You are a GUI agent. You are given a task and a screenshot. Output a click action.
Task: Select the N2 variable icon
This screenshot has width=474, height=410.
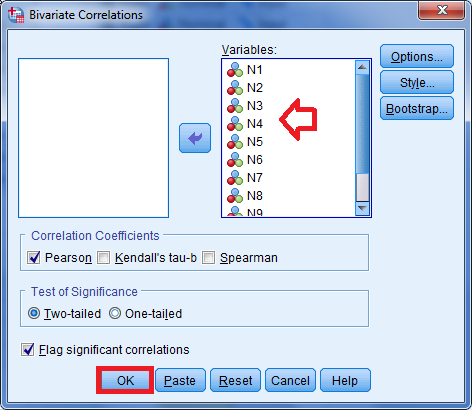(x=235, y=88)
